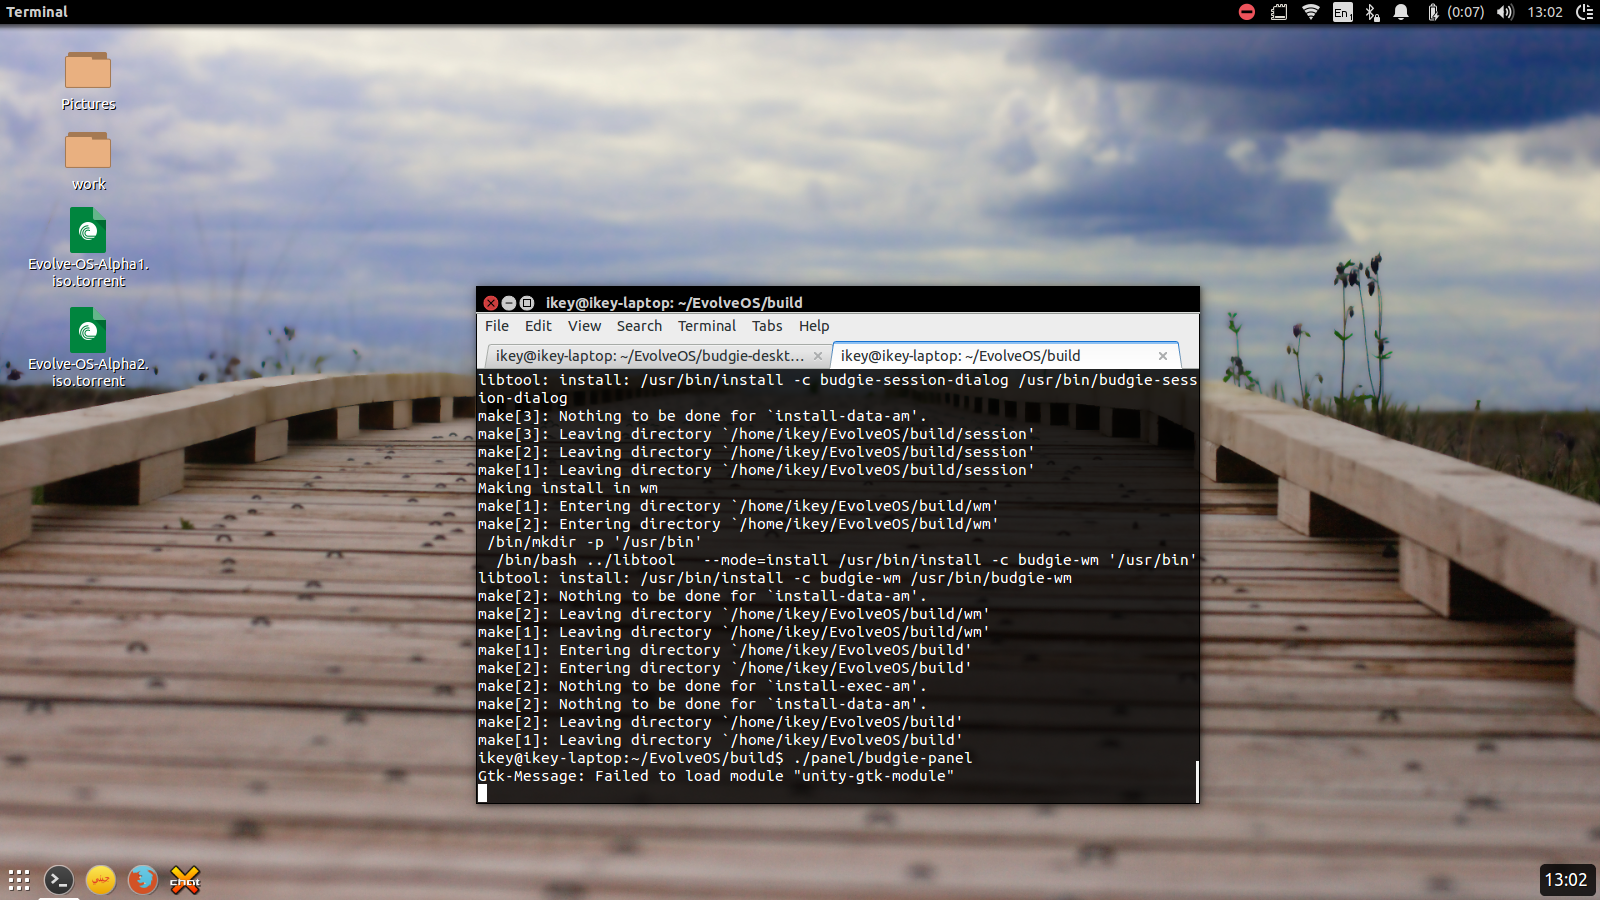Open the Tabs menu in terminal
Screen dimensions: 1600x900
pyautogui.click(x=767, y=326)
